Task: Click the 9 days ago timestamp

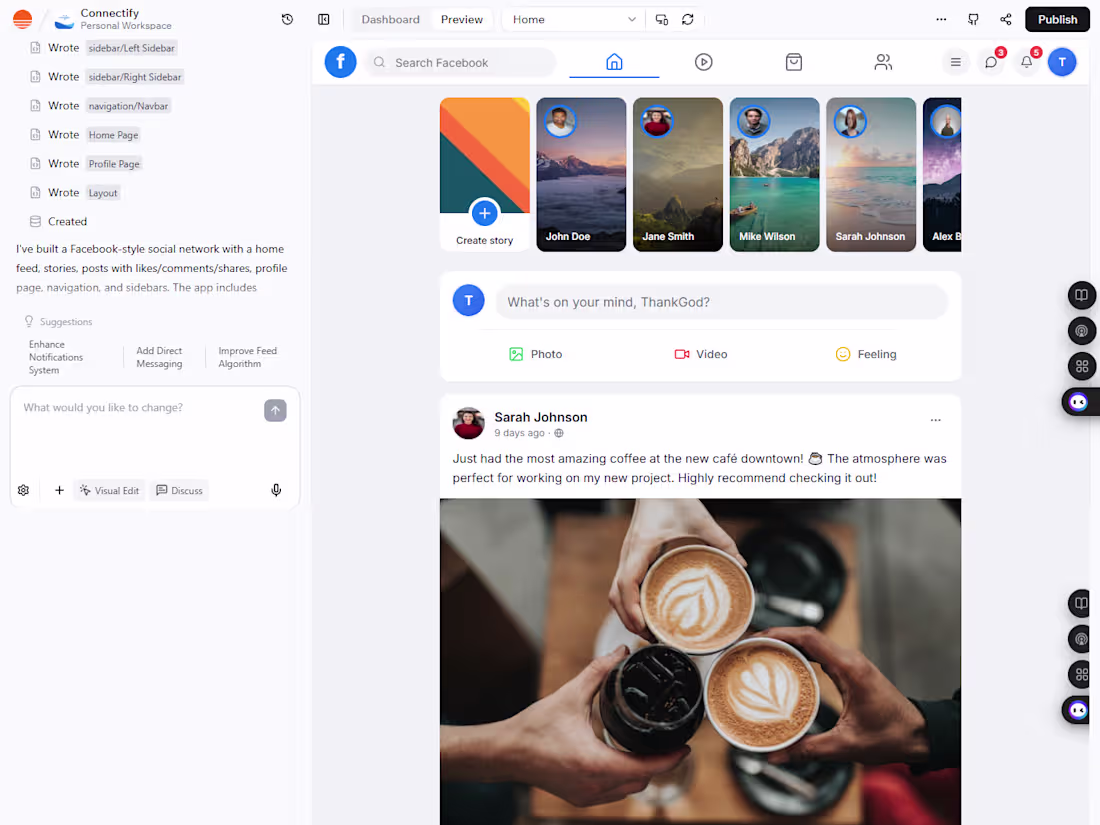Action: tap(519, 434)
